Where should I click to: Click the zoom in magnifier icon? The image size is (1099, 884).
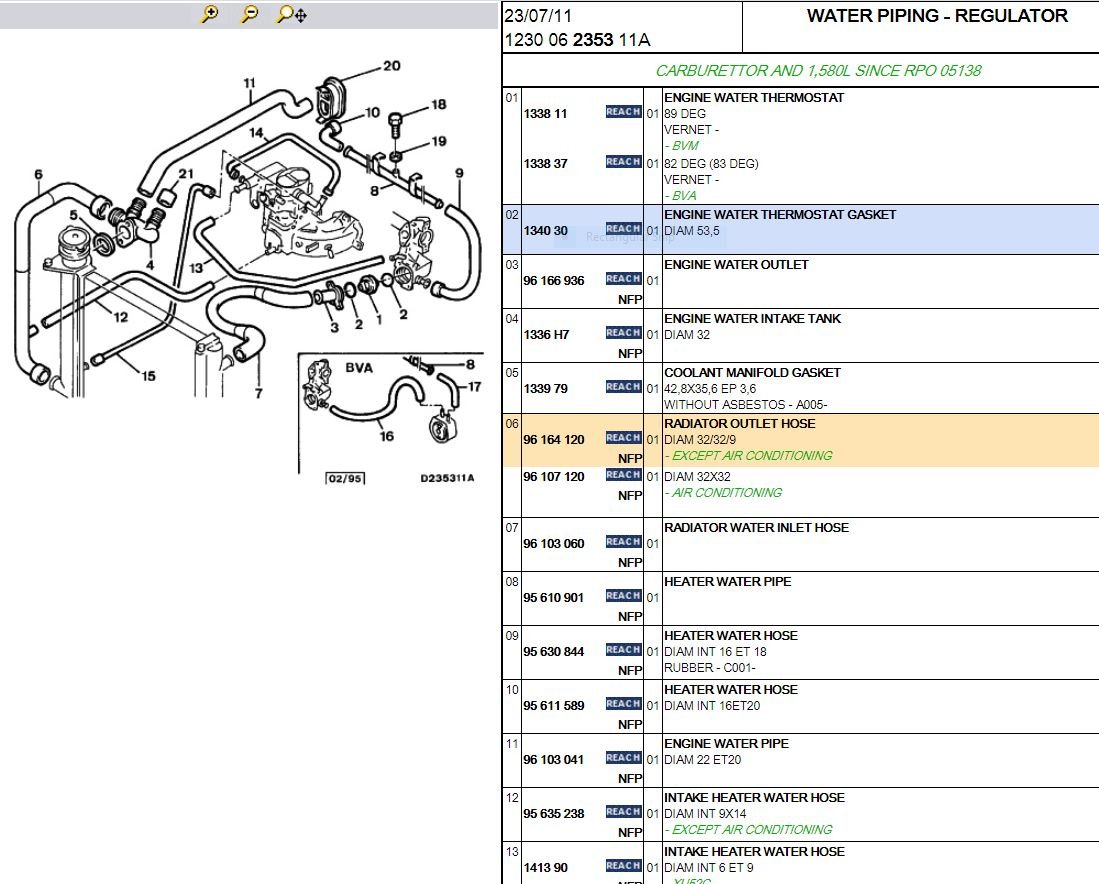tap(209, 14)
